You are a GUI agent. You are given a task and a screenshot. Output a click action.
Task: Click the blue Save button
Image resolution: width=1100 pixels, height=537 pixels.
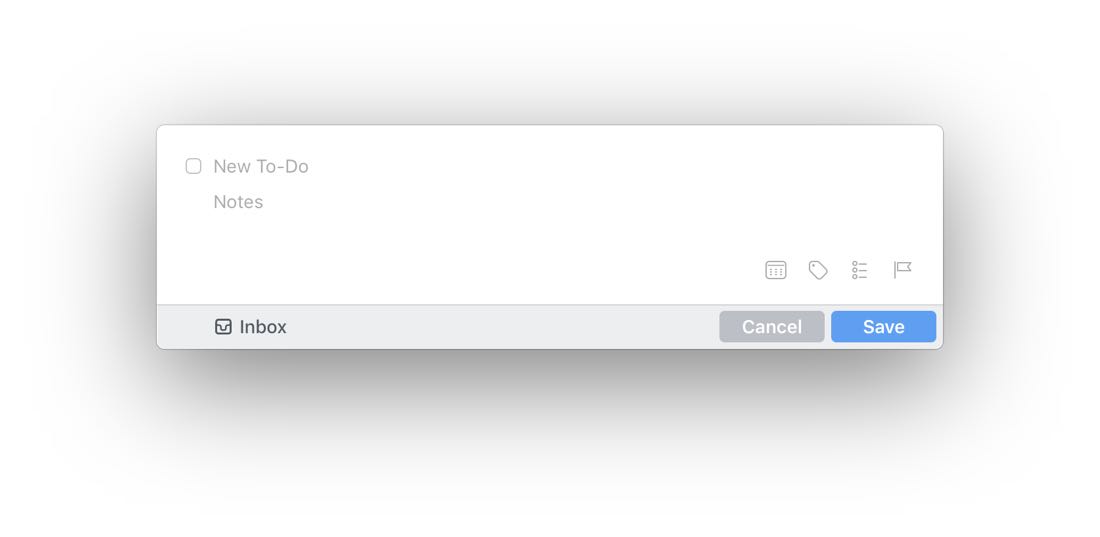point(883,326)
